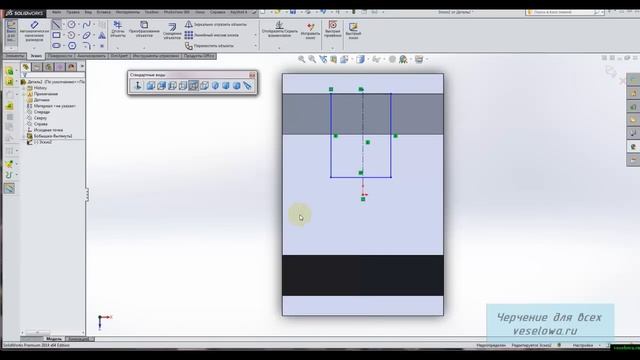Open dropdown under Trim Entities button

click(118, 48)
